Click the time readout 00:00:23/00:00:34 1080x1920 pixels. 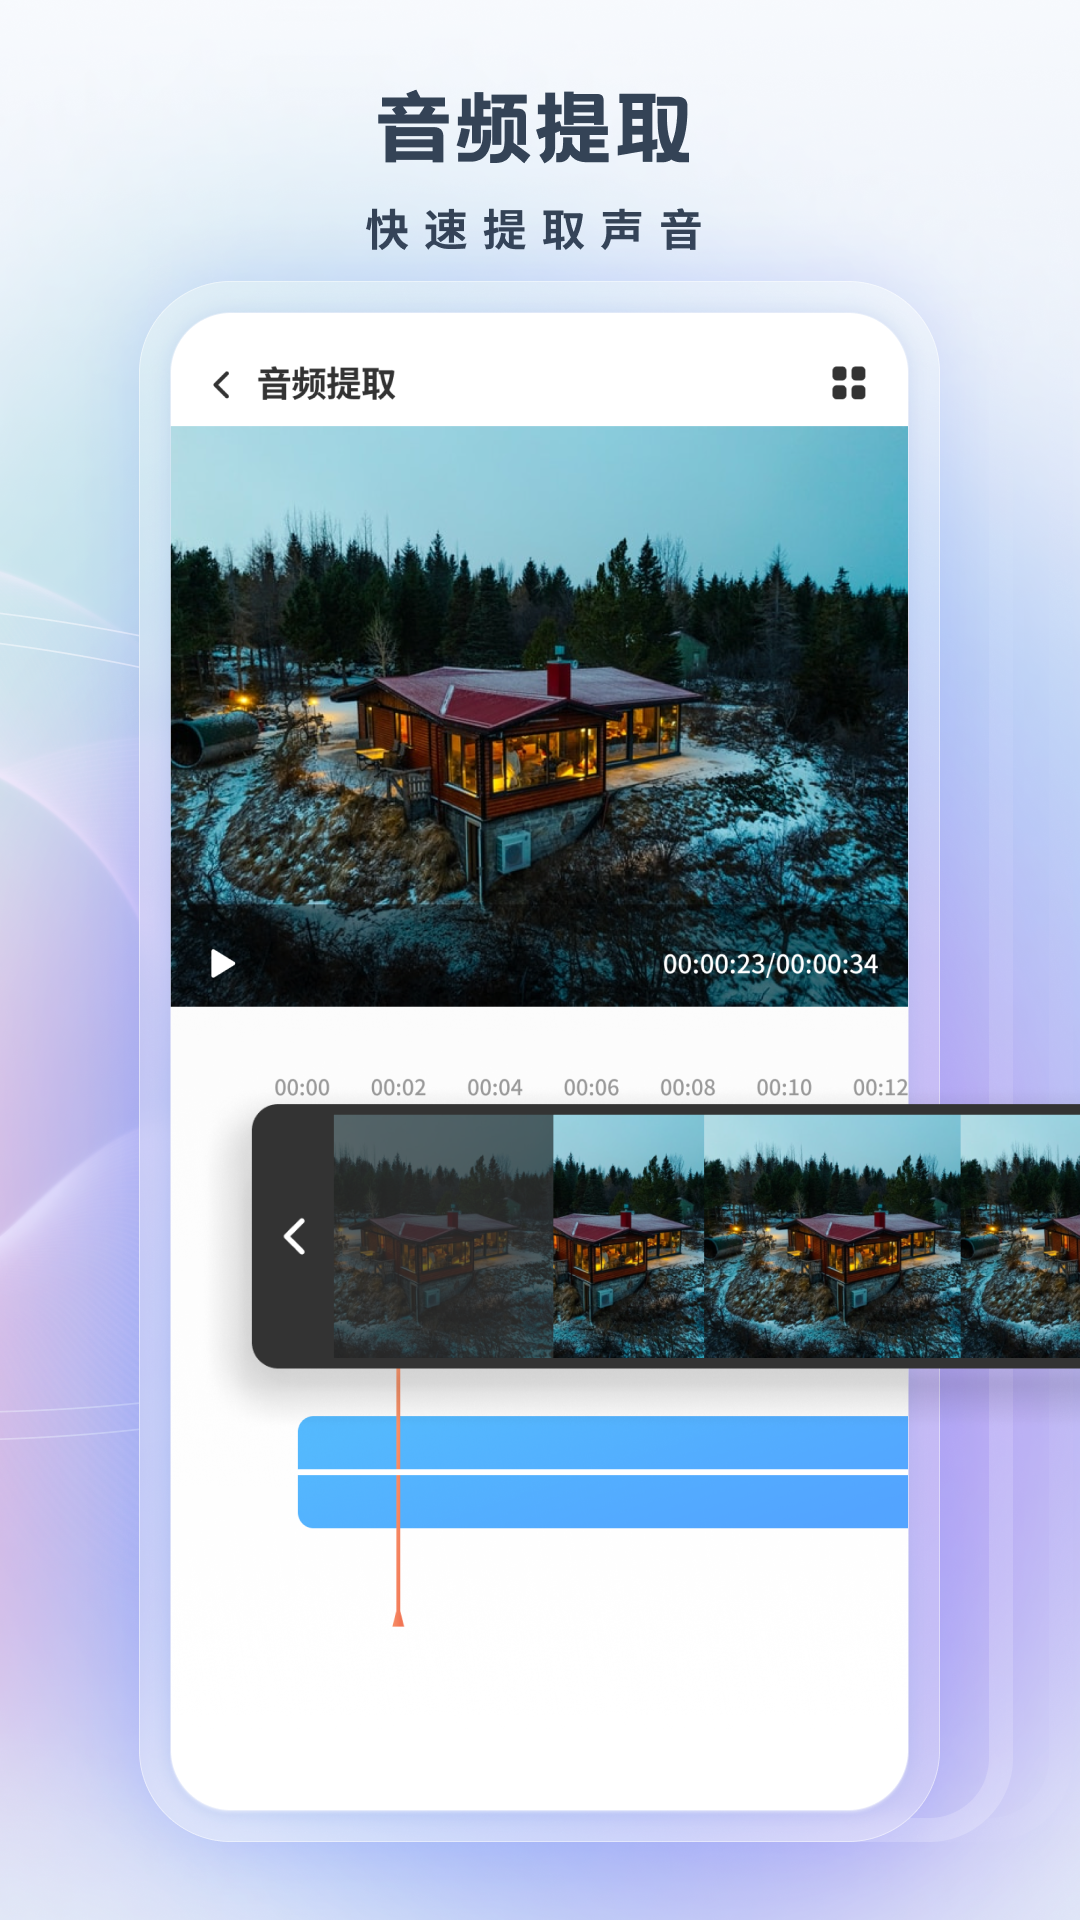pyautogui.click(x=770, y=964)
